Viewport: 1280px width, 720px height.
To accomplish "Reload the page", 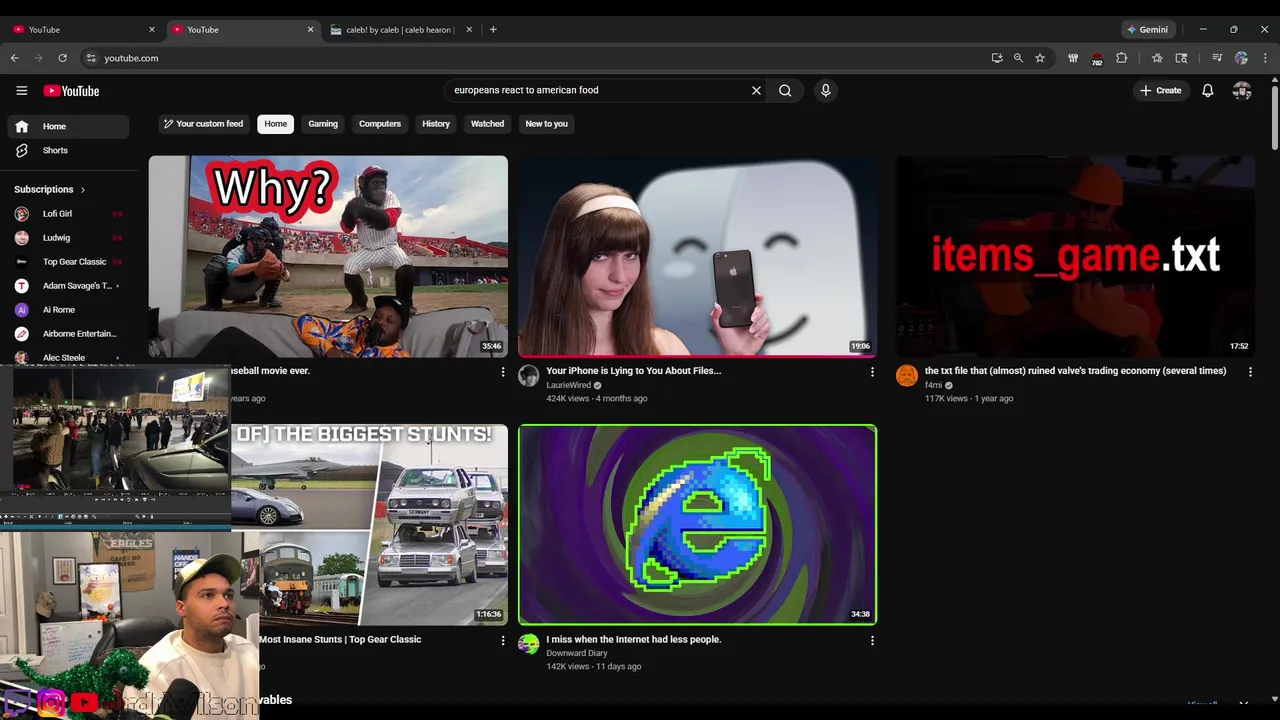I will [62, 58].
